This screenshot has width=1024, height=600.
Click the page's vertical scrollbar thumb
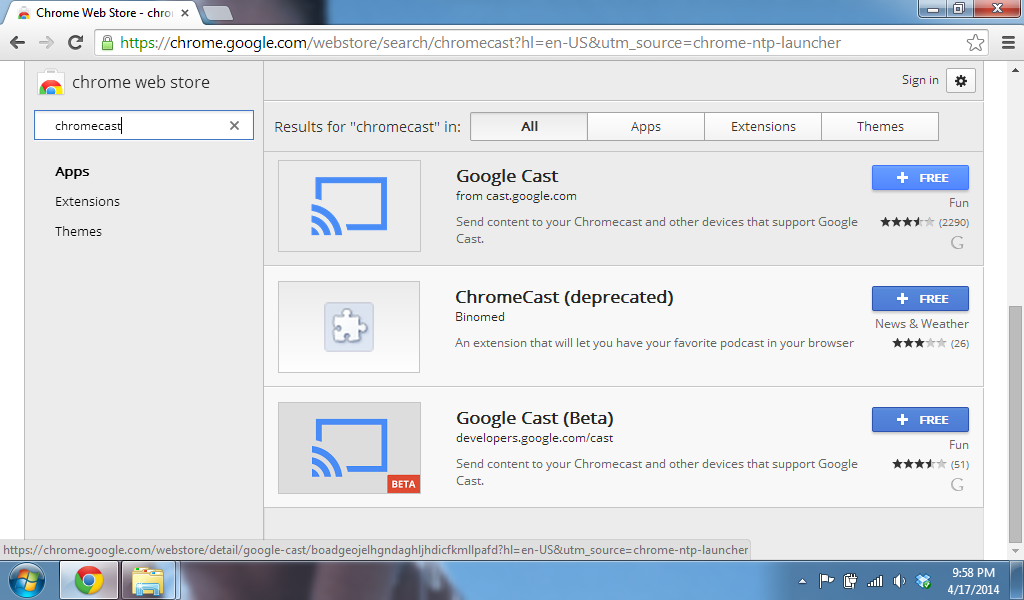click(x=1016, y=424)
